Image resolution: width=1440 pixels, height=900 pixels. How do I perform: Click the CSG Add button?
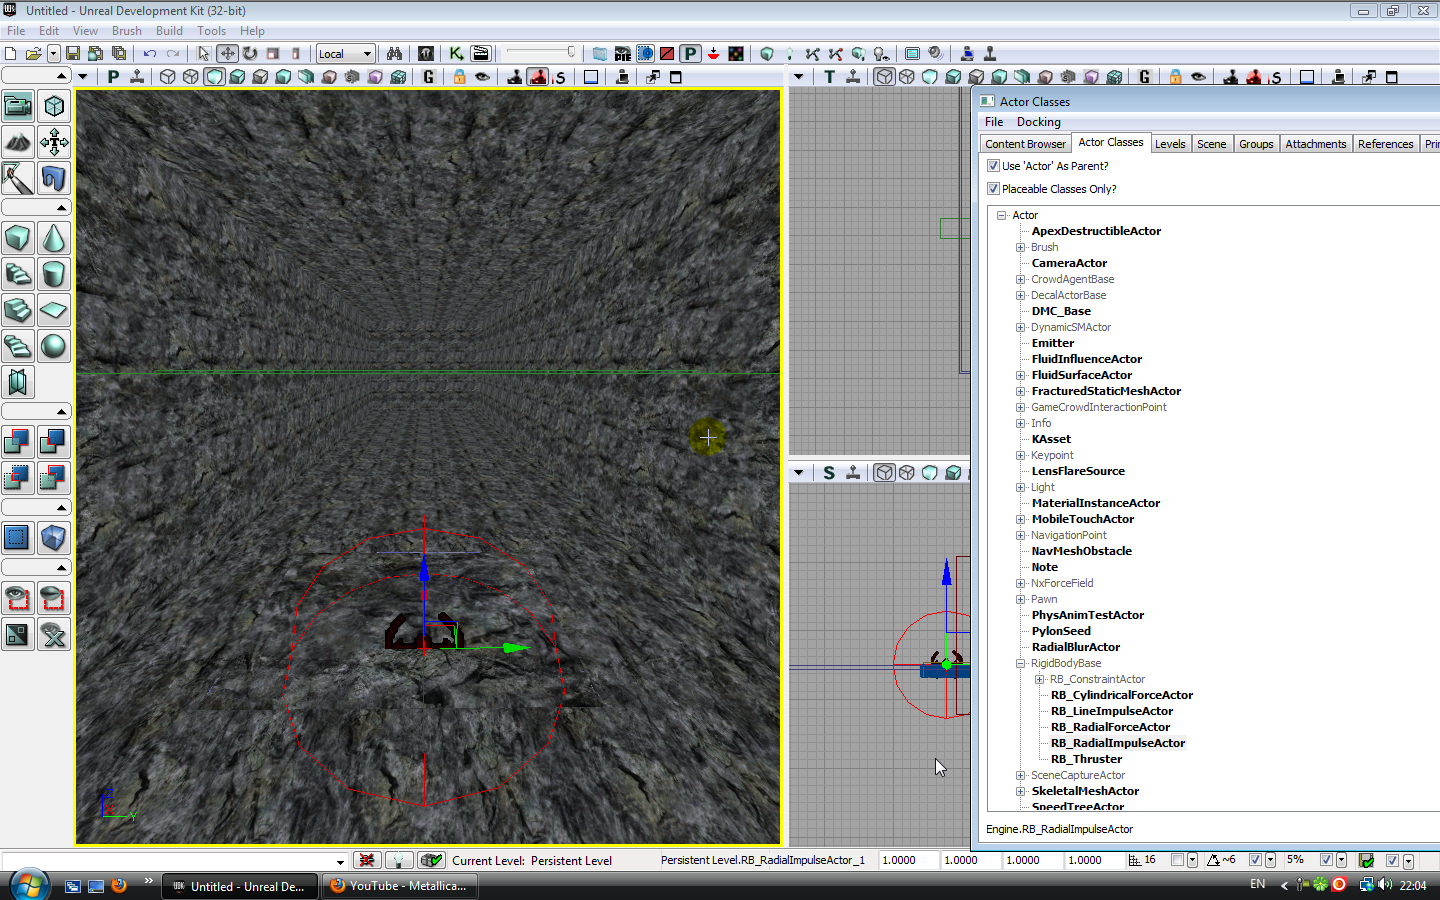click(x=18, y=441)
